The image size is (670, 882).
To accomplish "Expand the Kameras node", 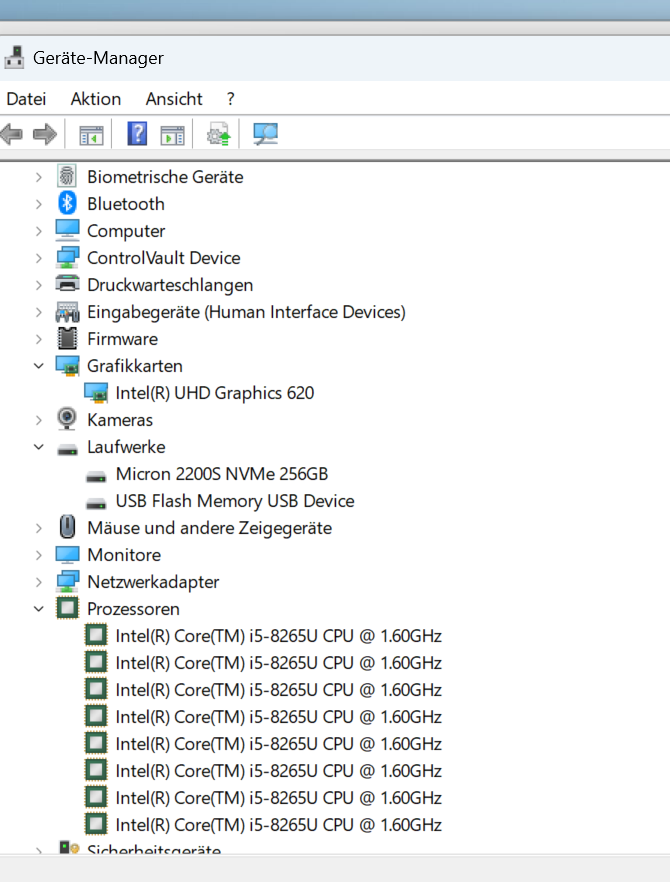I will [38, 420].
